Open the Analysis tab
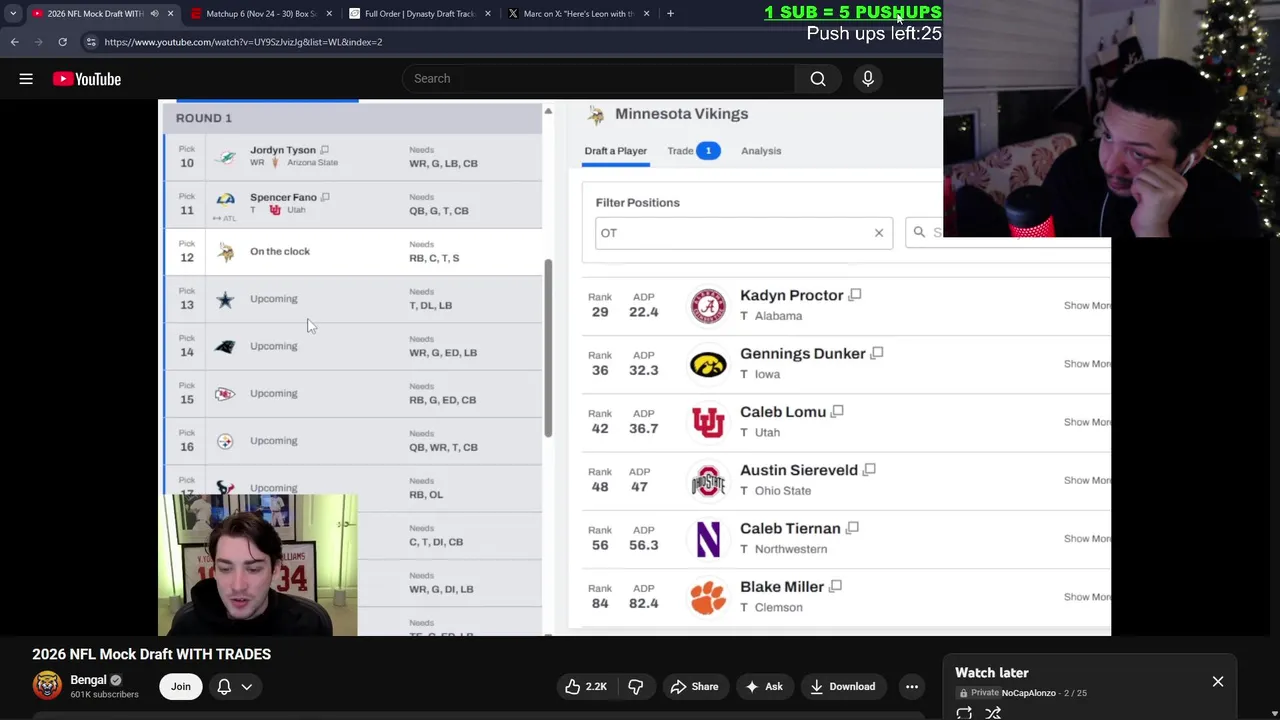 pos(761,151)
